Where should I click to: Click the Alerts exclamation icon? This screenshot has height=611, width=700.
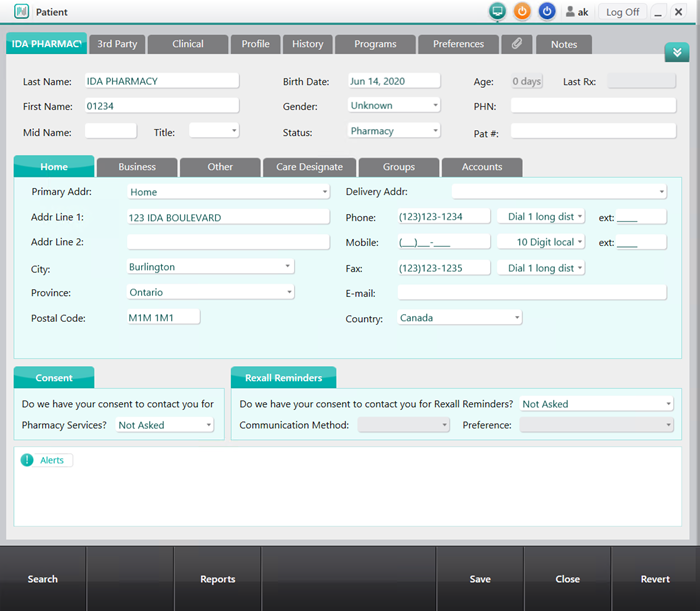[x=27, y=460]
